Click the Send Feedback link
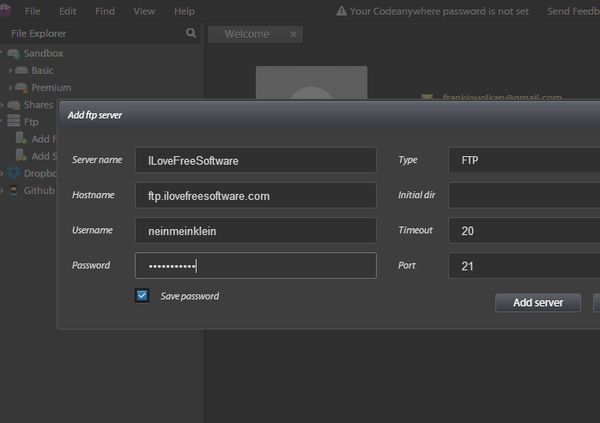The height and width of the screenshot is (423, 600). [573, 11]
